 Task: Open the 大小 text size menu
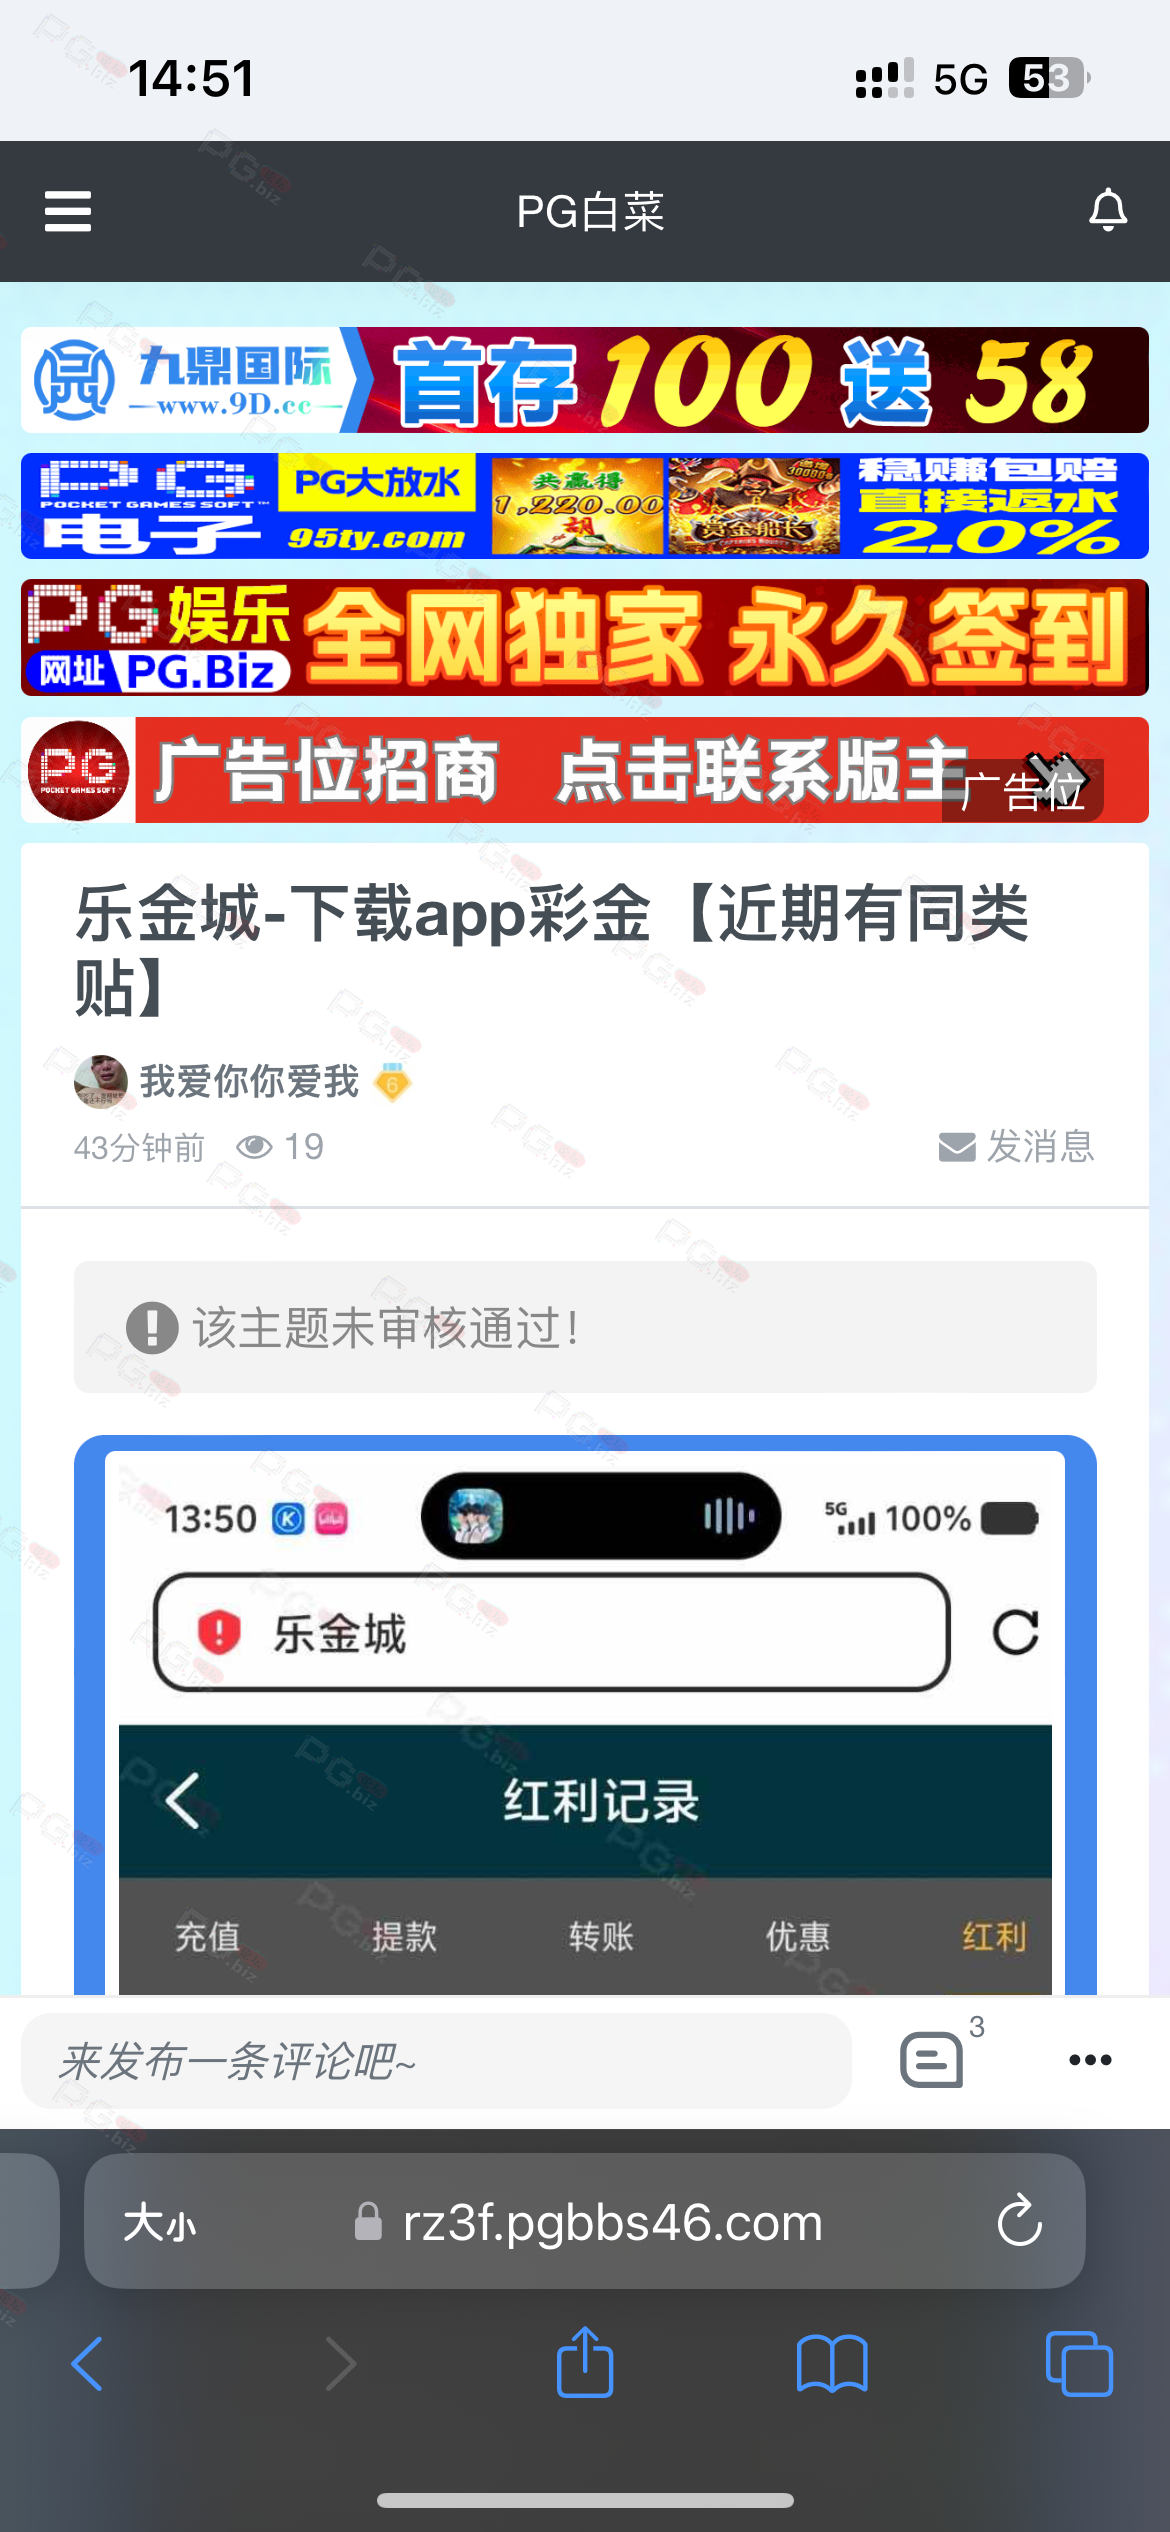pos(160,2222)
